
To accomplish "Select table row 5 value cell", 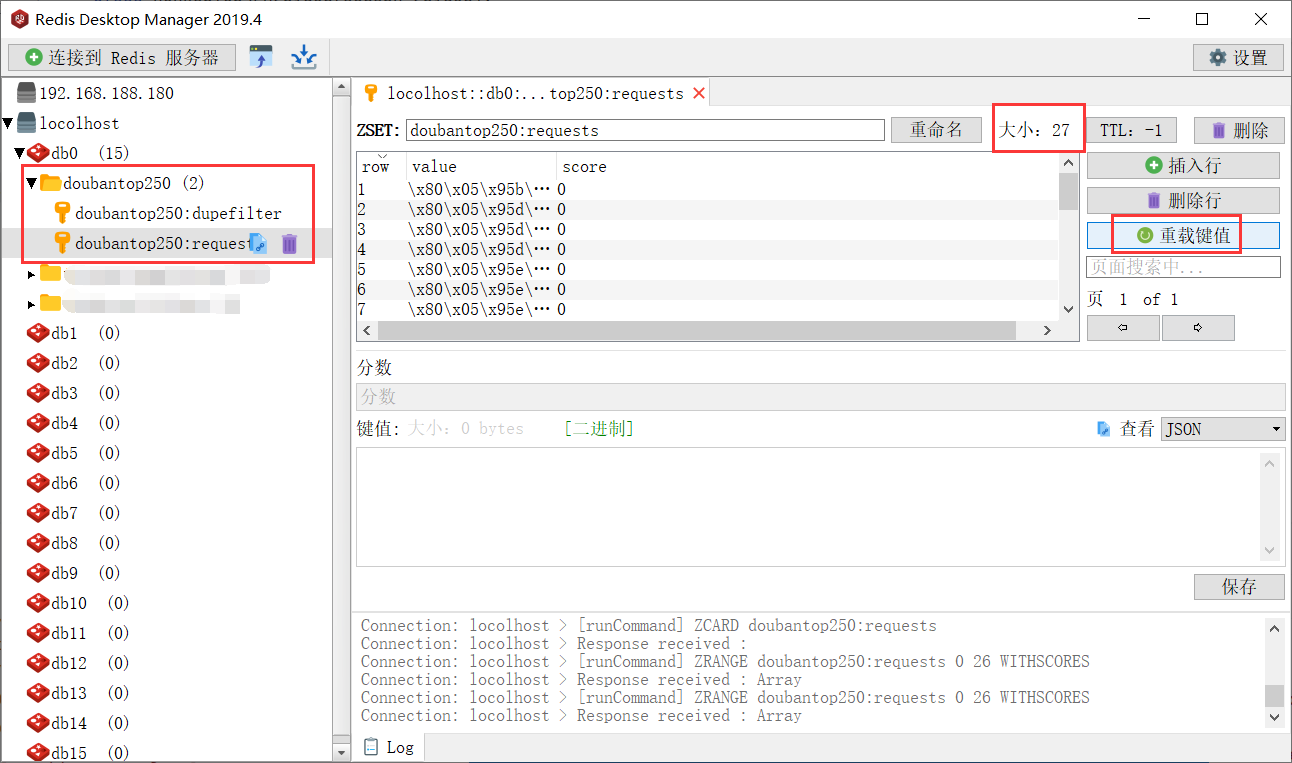I will click(x=481, y=269).
